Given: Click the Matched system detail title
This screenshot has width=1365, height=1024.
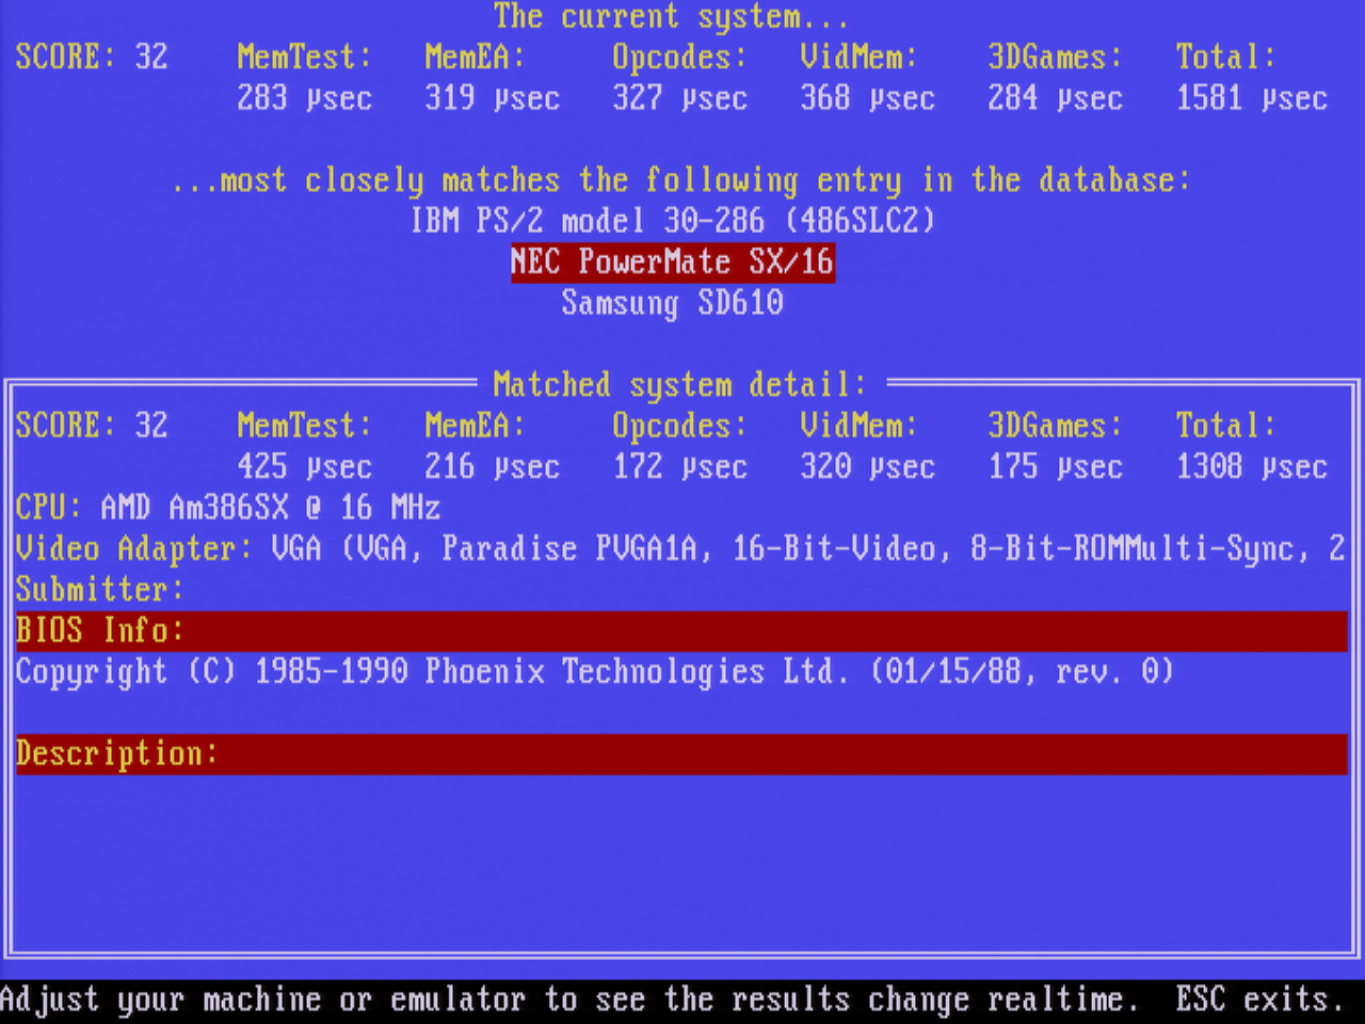Looking at the screenshot, I should tap(680, 385).
